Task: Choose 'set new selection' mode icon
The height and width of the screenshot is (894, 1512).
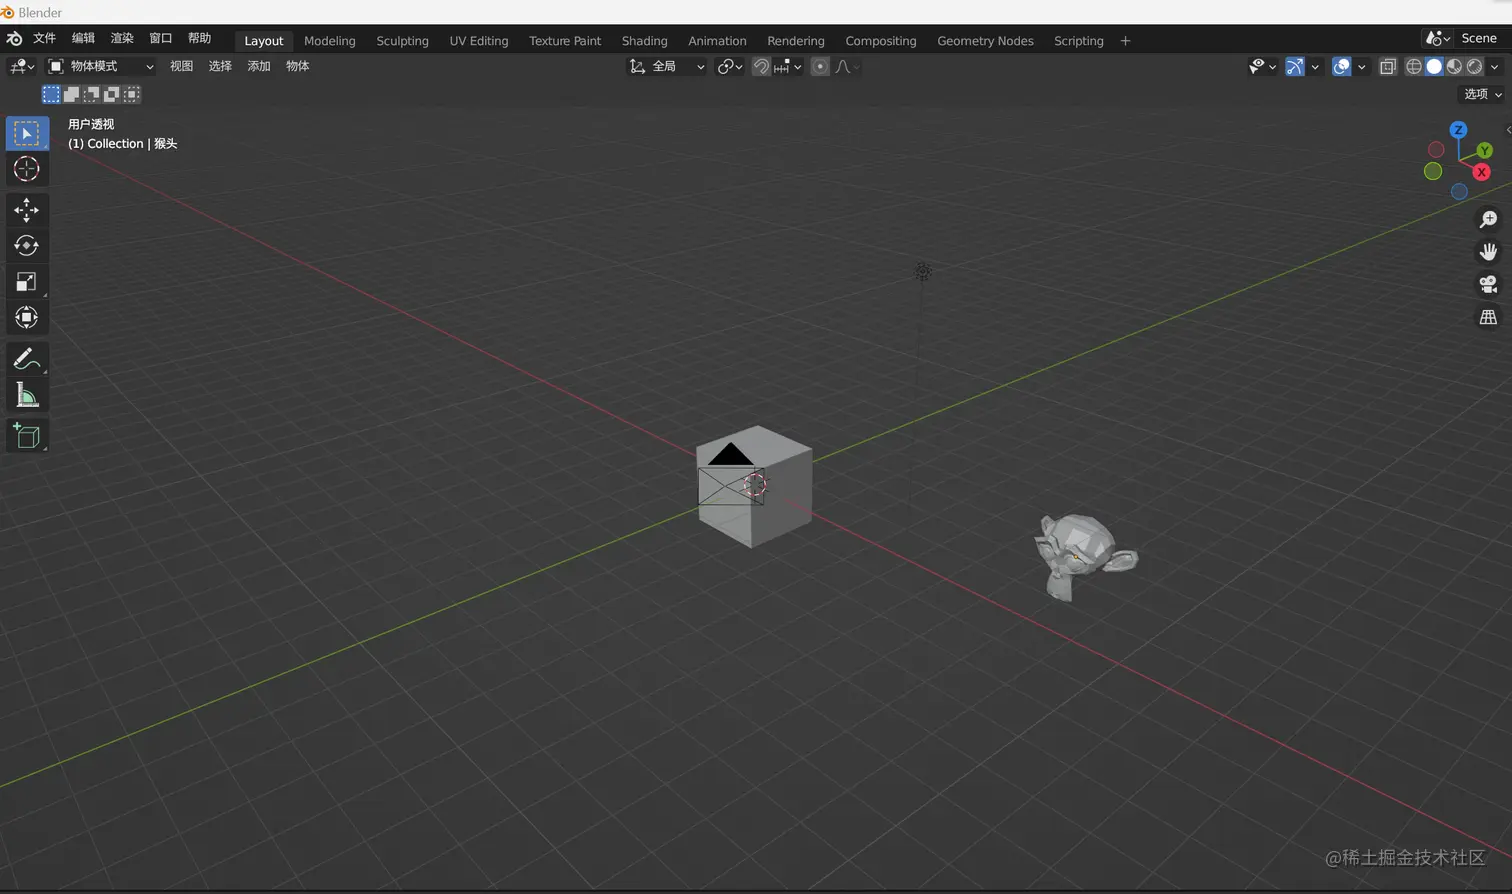Action: (51, 94)
